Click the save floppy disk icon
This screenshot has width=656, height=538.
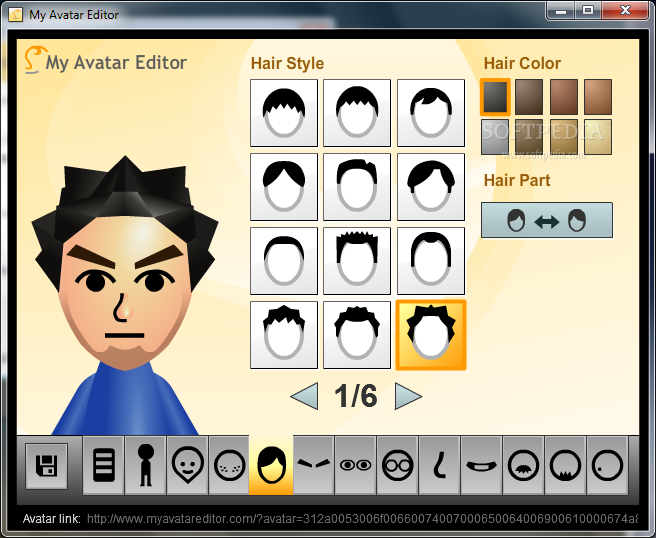(x=46, y=466)
